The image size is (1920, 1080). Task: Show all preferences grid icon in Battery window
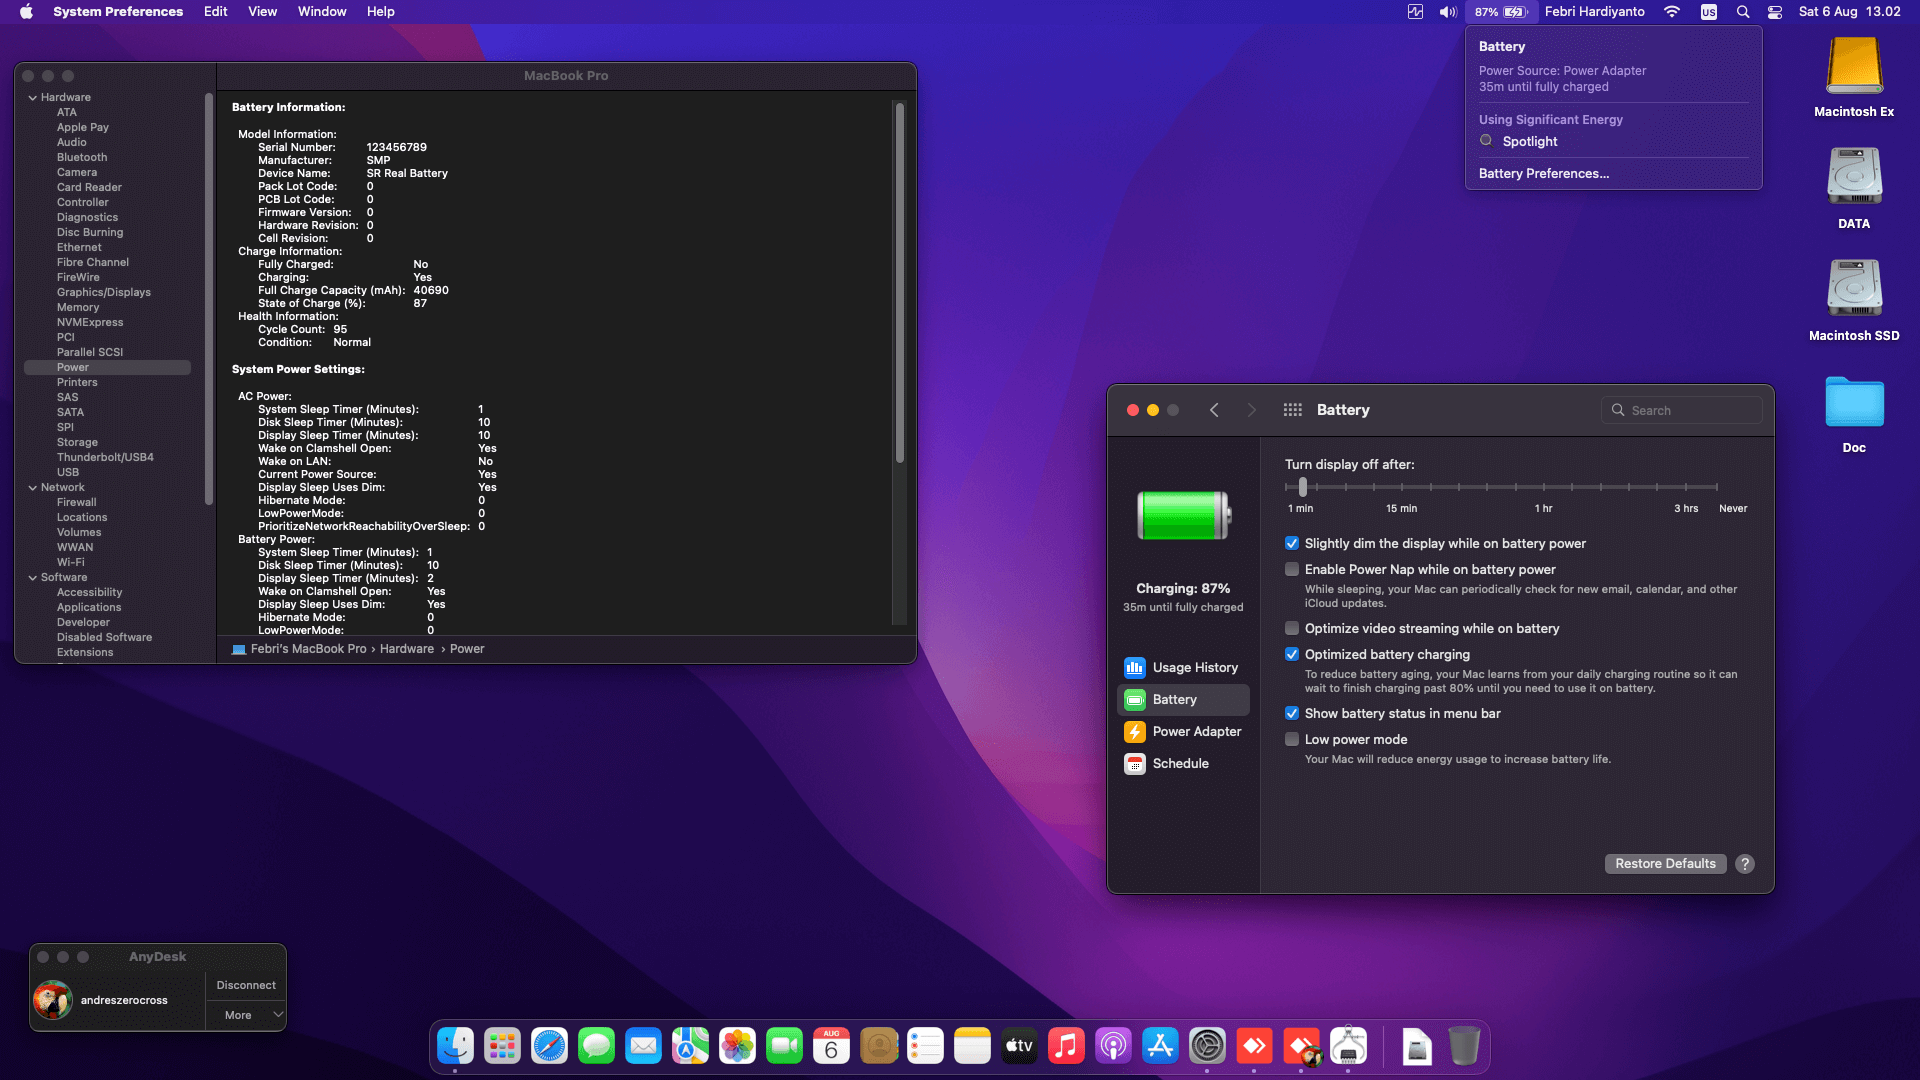click(1292, 410)
